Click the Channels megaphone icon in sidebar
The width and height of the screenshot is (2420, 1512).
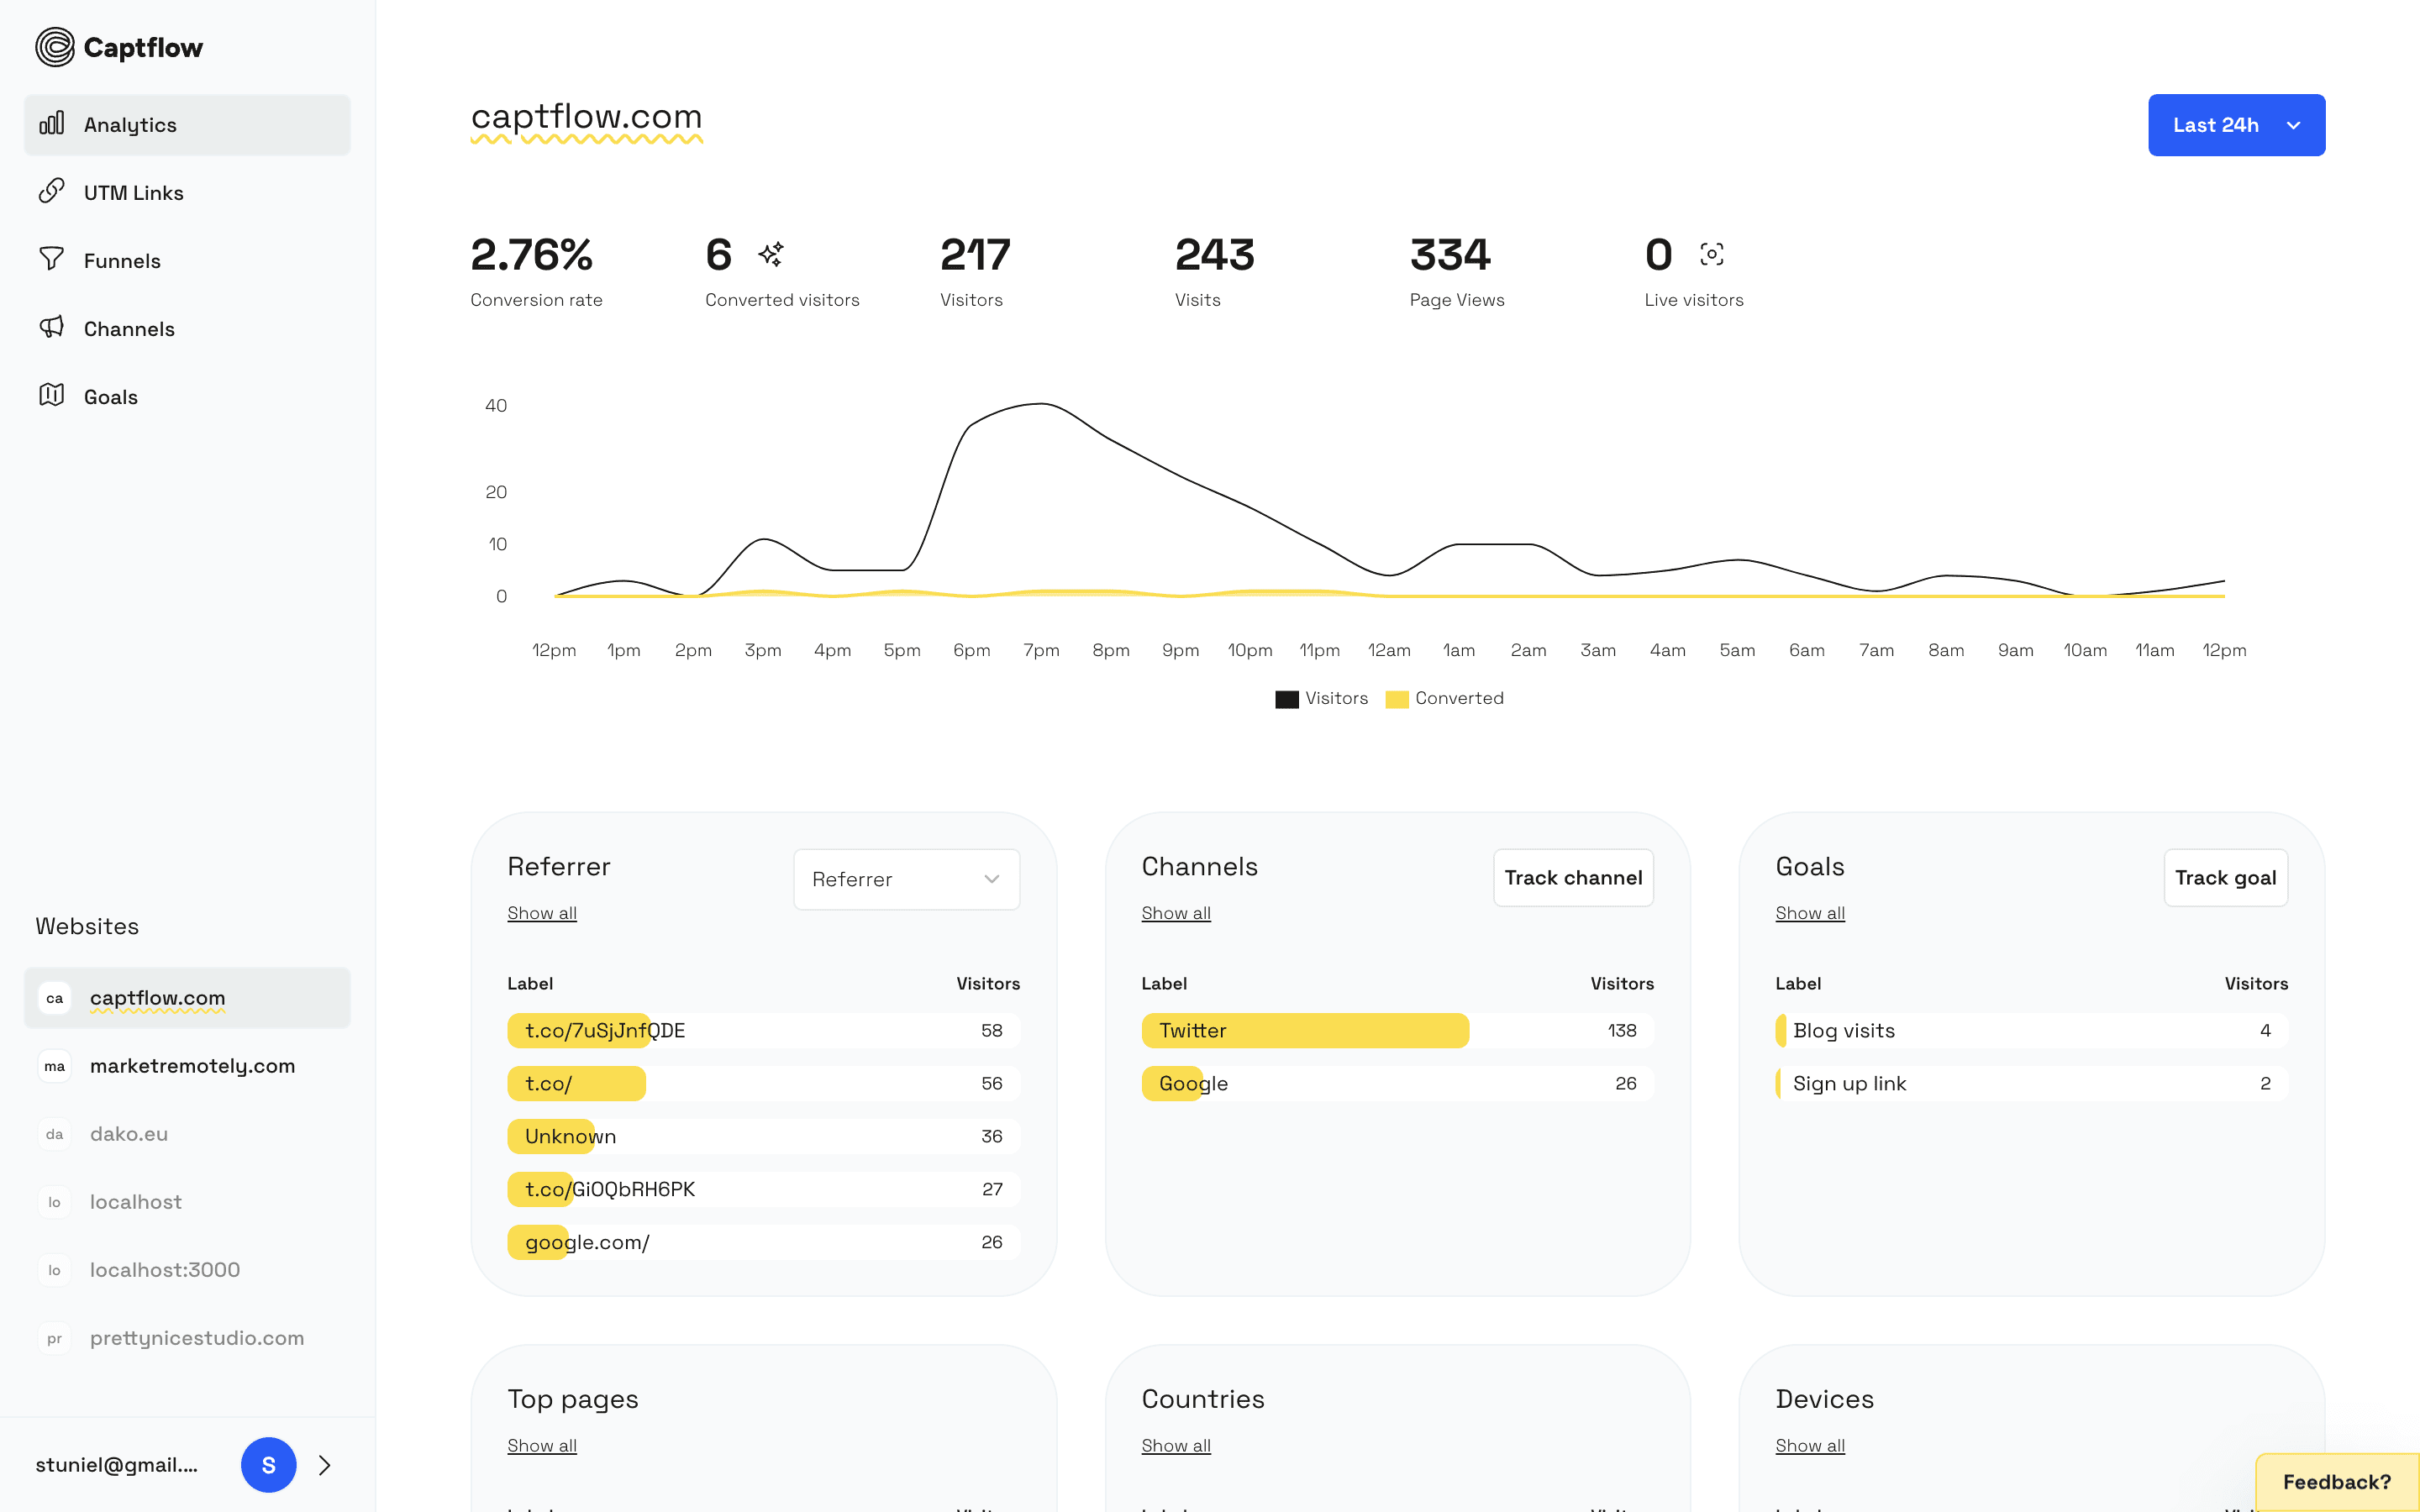click(52, 328)
